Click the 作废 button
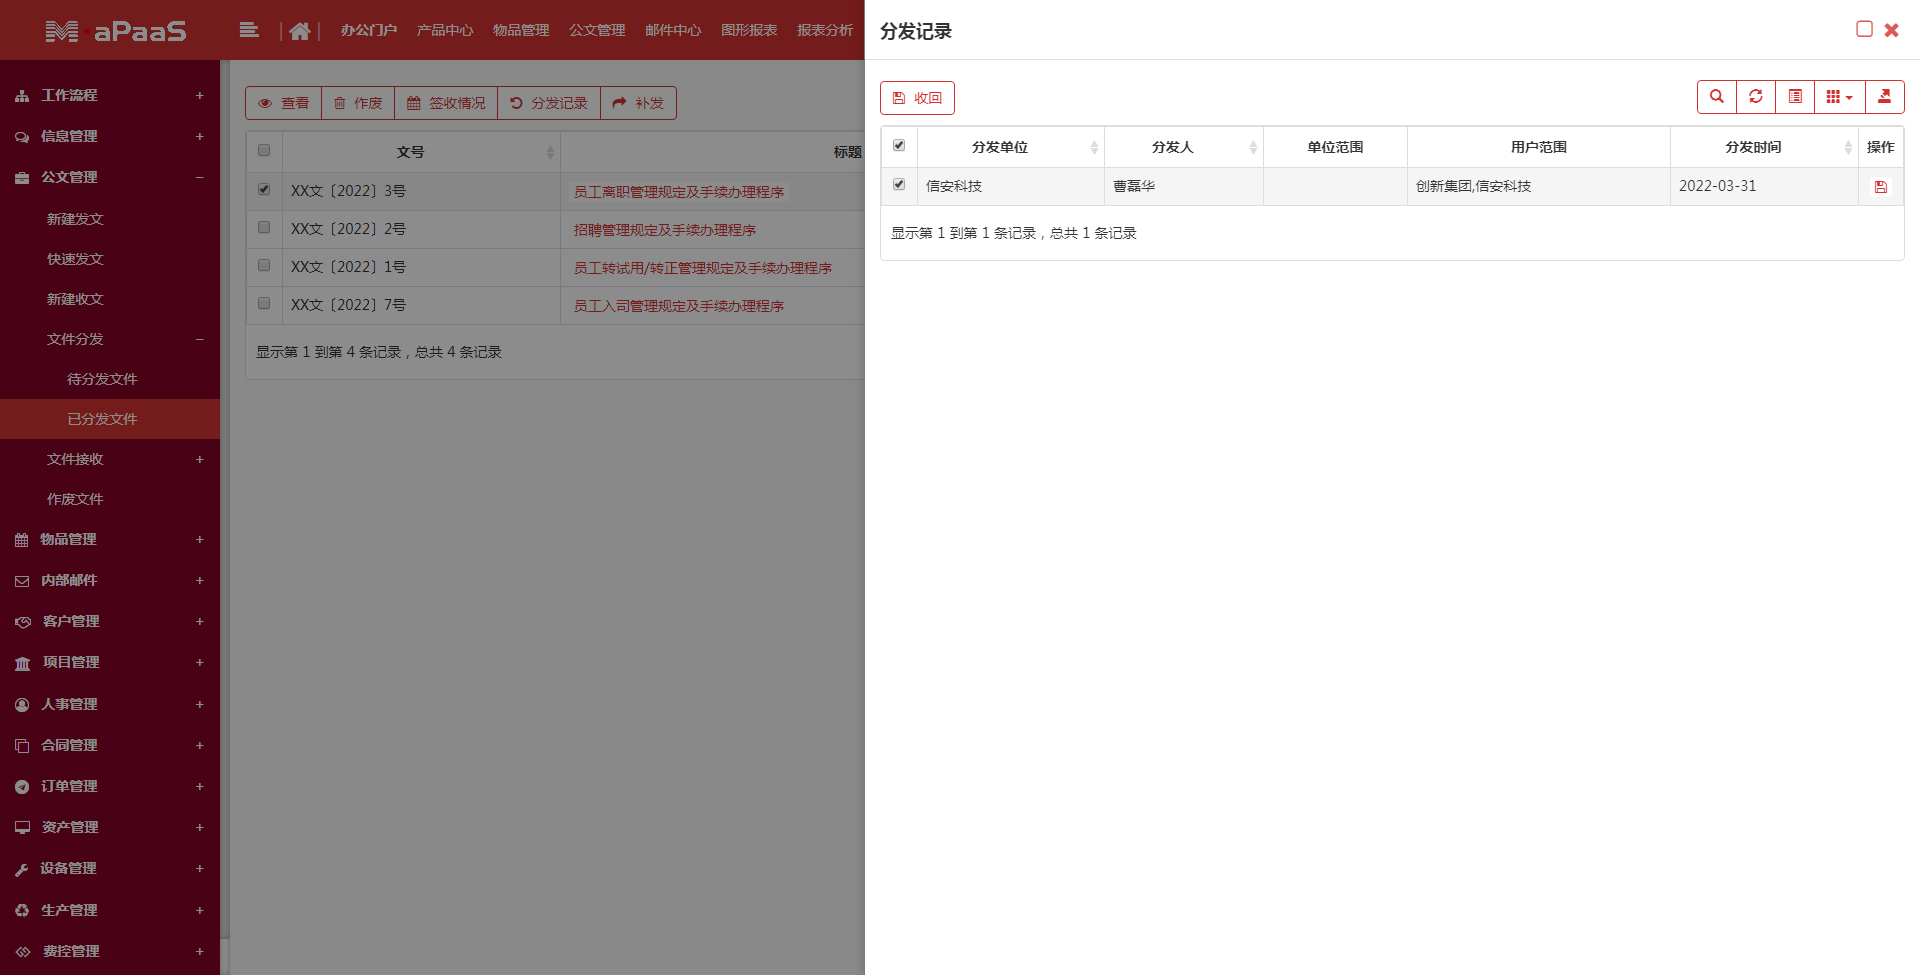Image resolution: width=1920 pixels, height=975 pixels. tap(358, 103)
